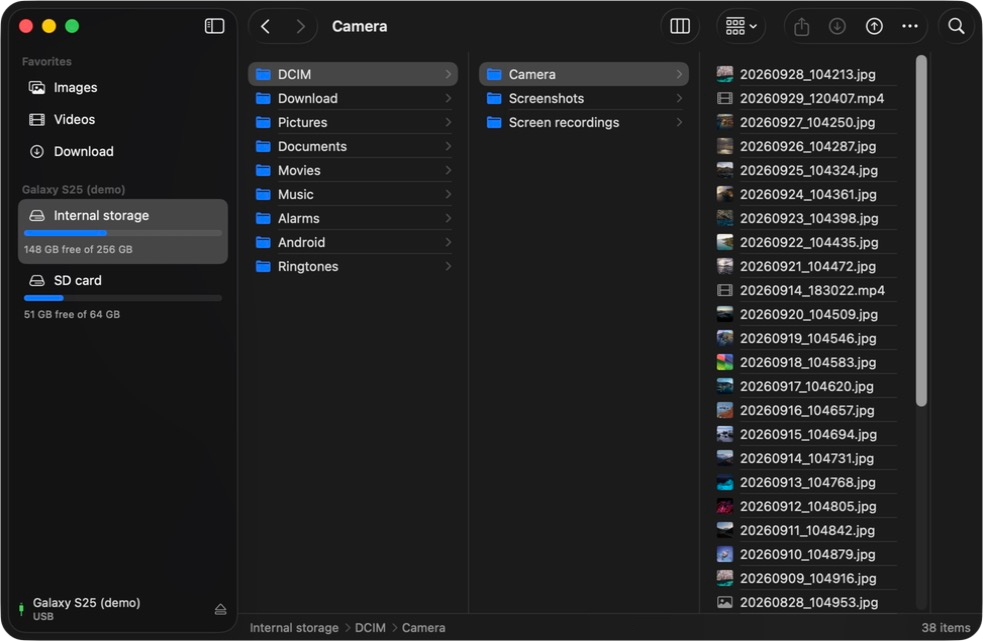Expand the Movies folder chevron
This screenshot has height=641, width=983.
[x=448, y=170]
